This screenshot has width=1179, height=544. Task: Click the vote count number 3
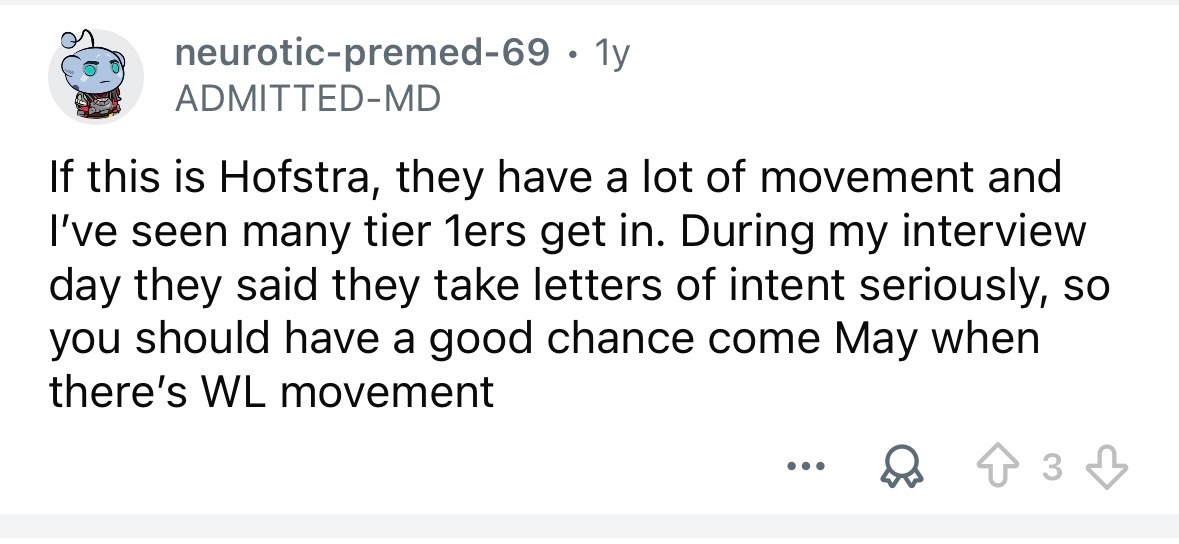coord(1054,469)
